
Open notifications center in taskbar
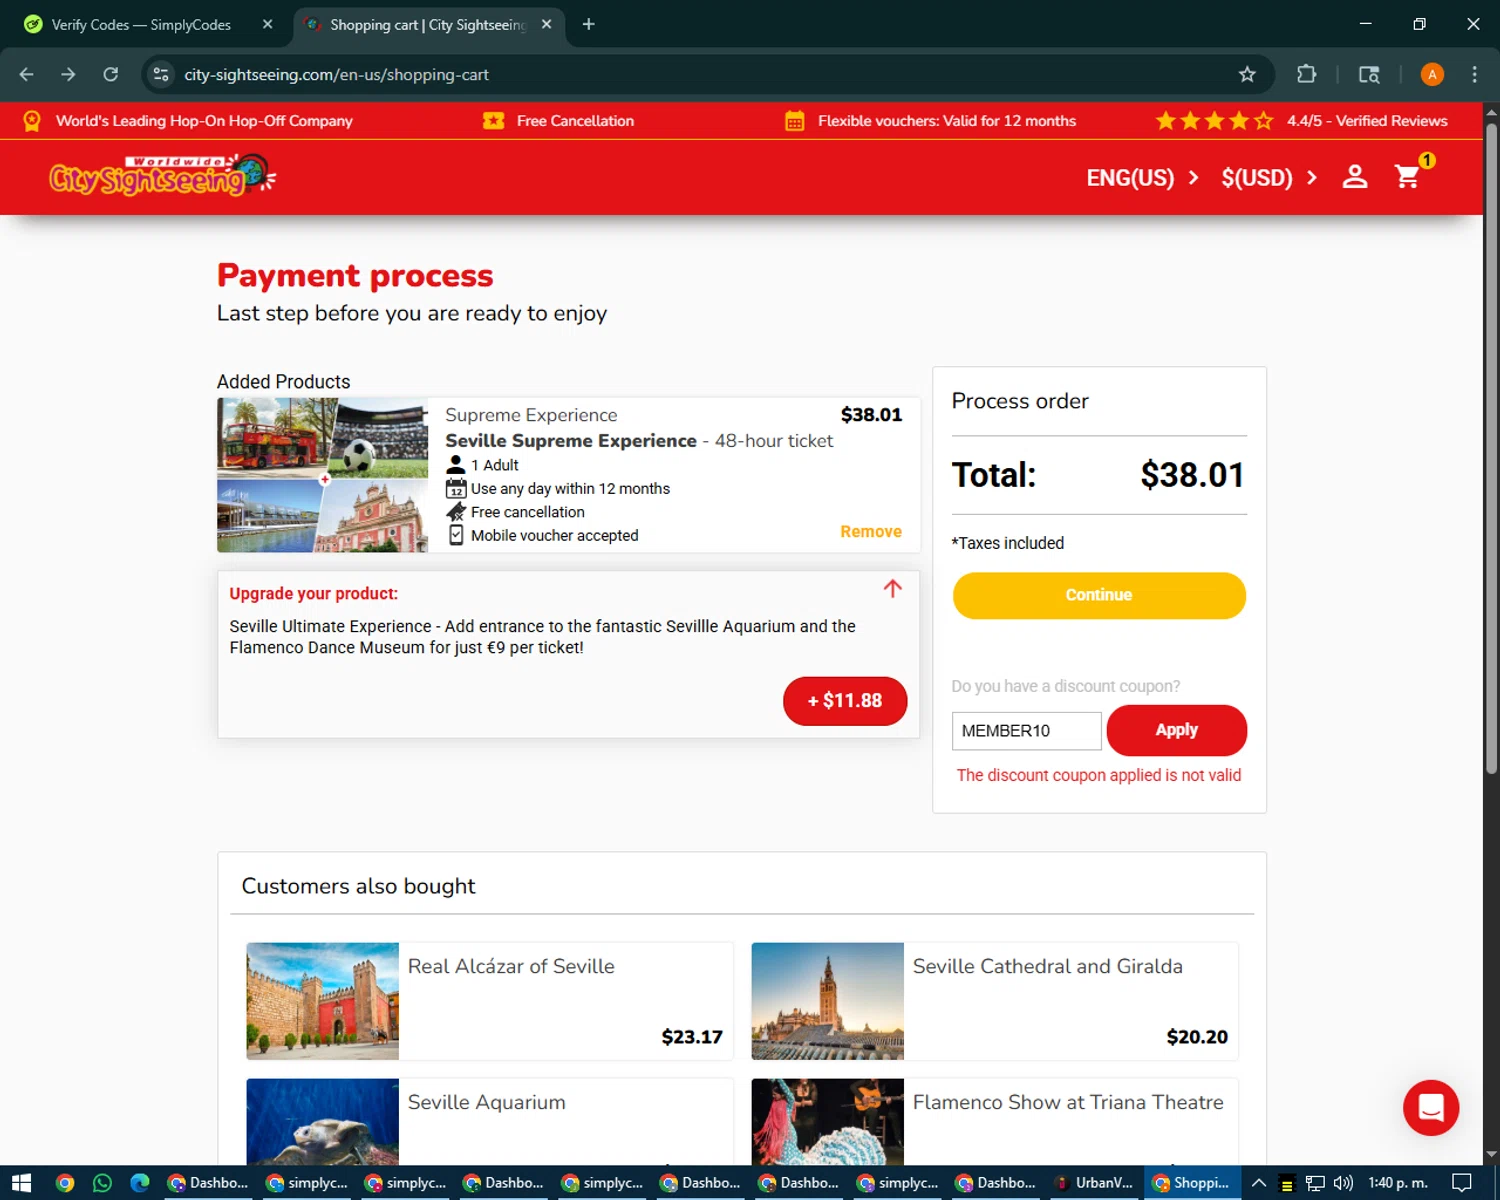pos(1462,1183)
